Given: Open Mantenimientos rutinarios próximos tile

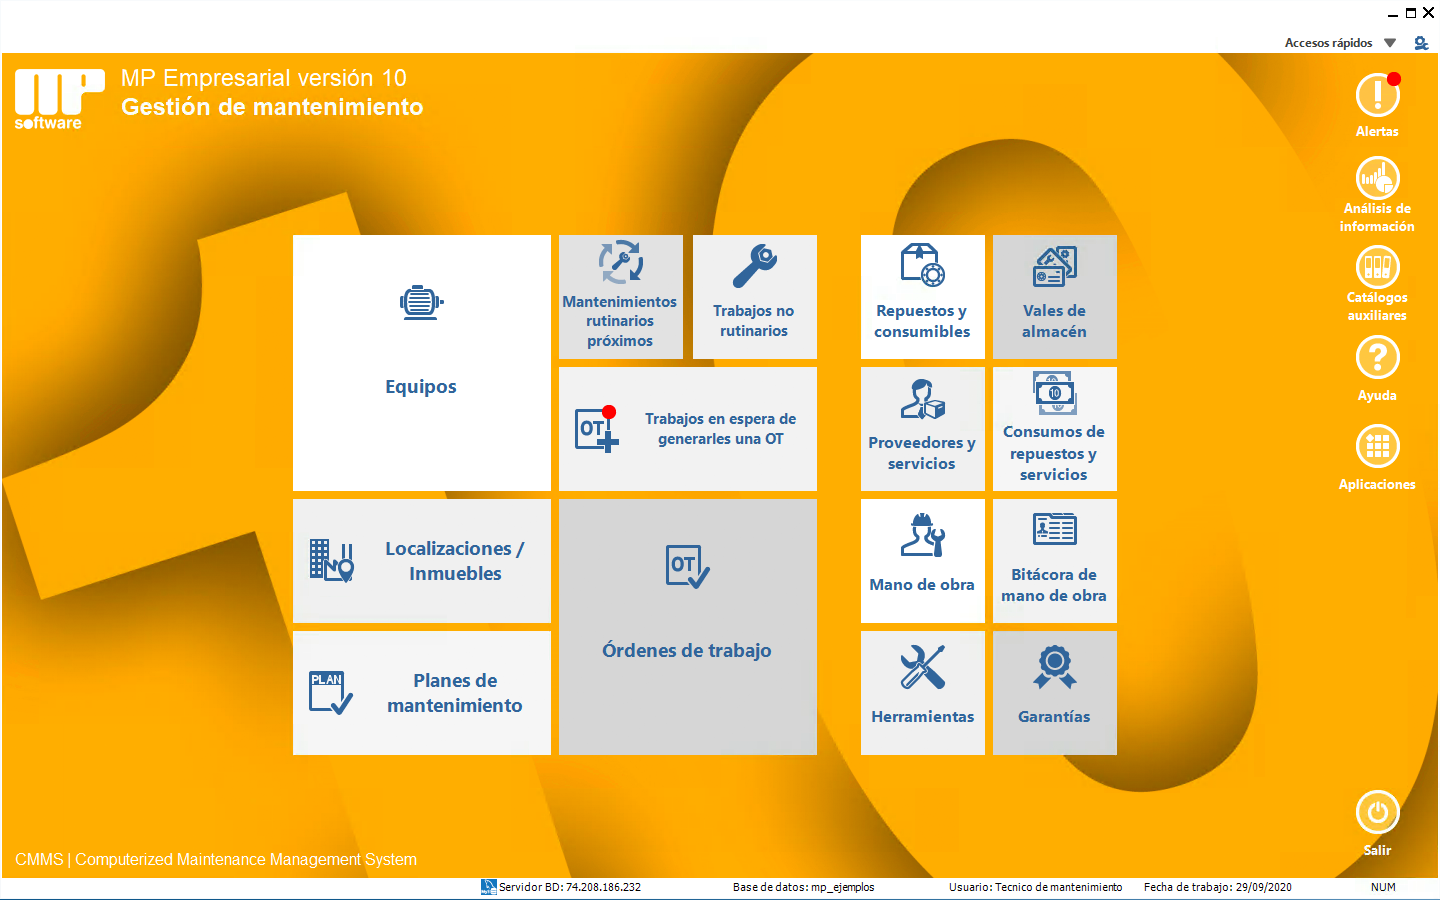Looking at the screenshot, I should tap(621, 297).
